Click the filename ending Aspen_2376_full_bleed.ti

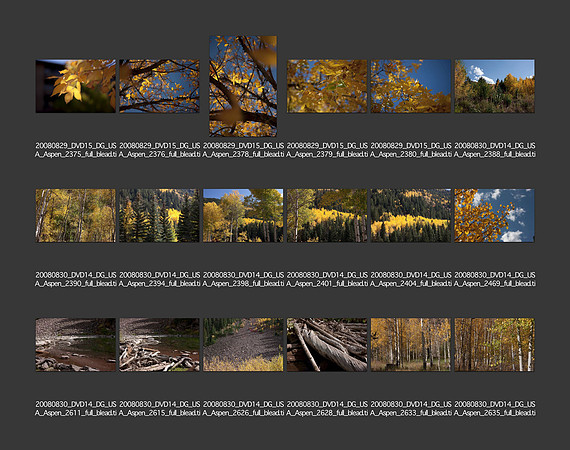(x=159, y=150)
